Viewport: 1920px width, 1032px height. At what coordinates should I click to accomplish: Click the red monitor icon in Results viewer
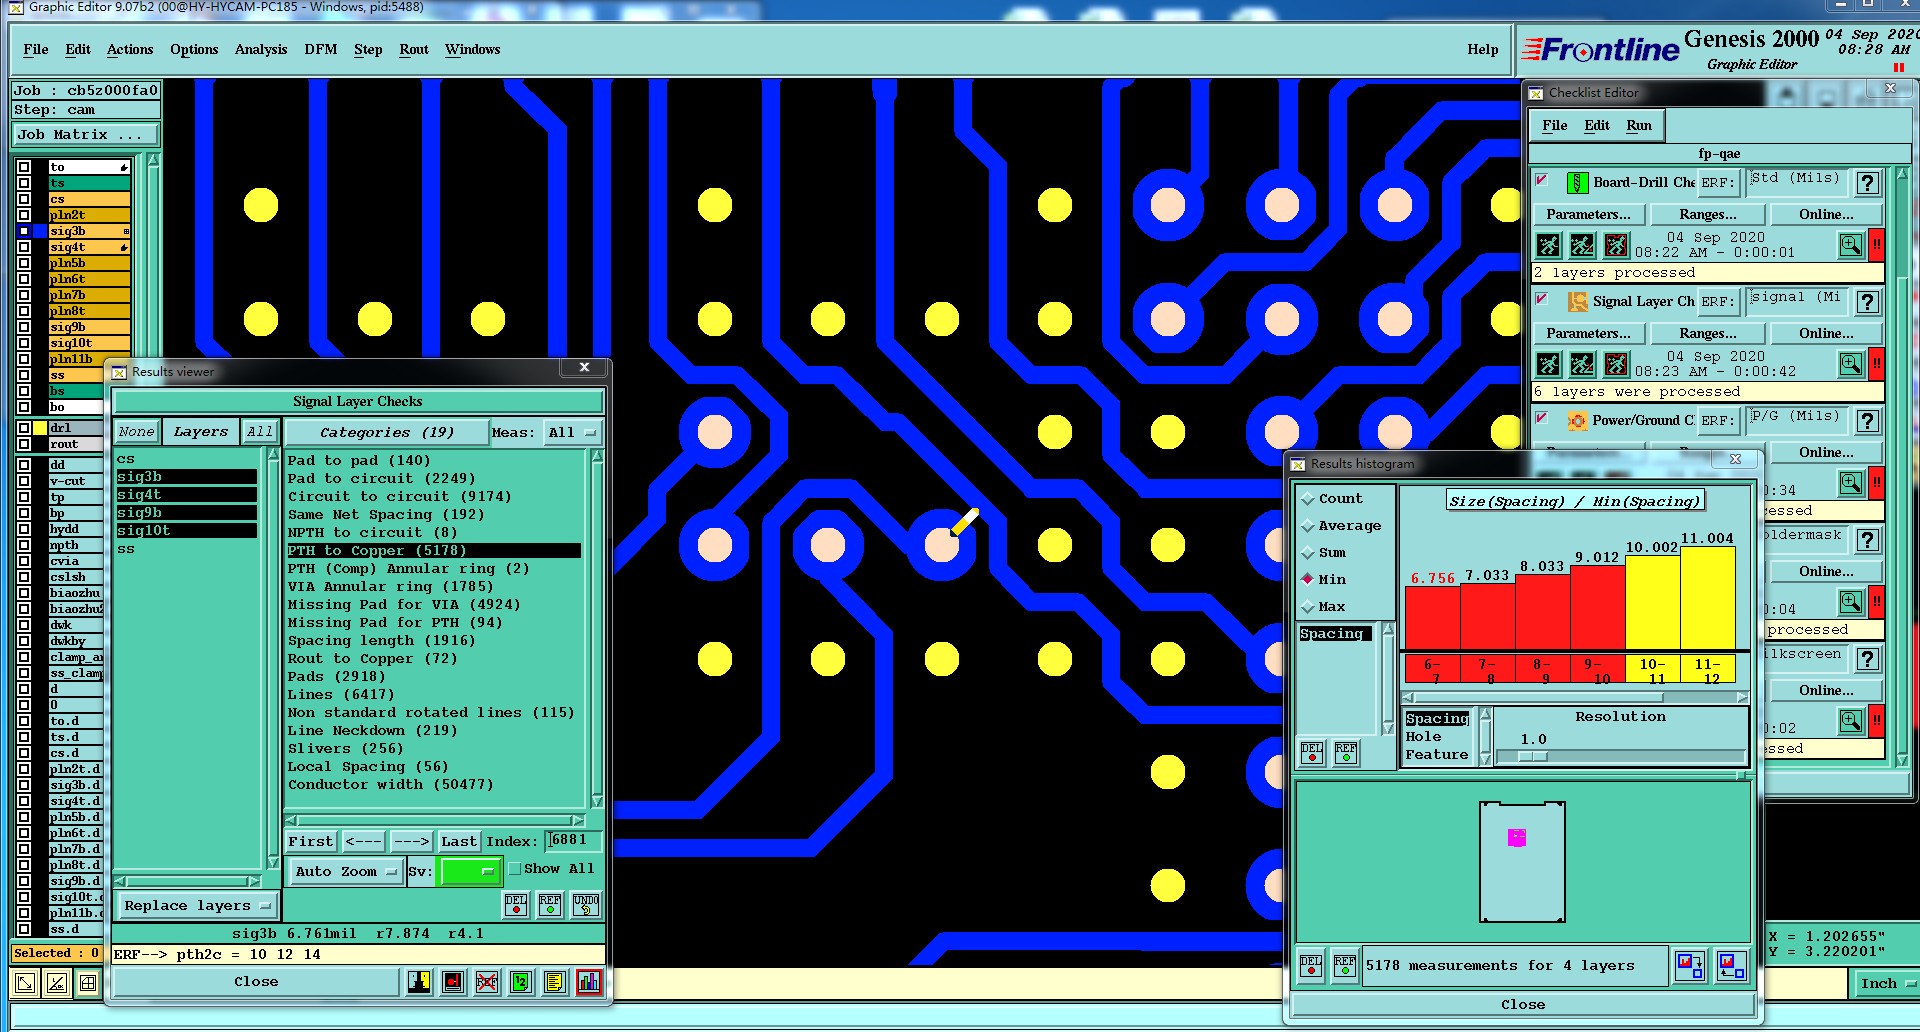[x=453, y=982]
